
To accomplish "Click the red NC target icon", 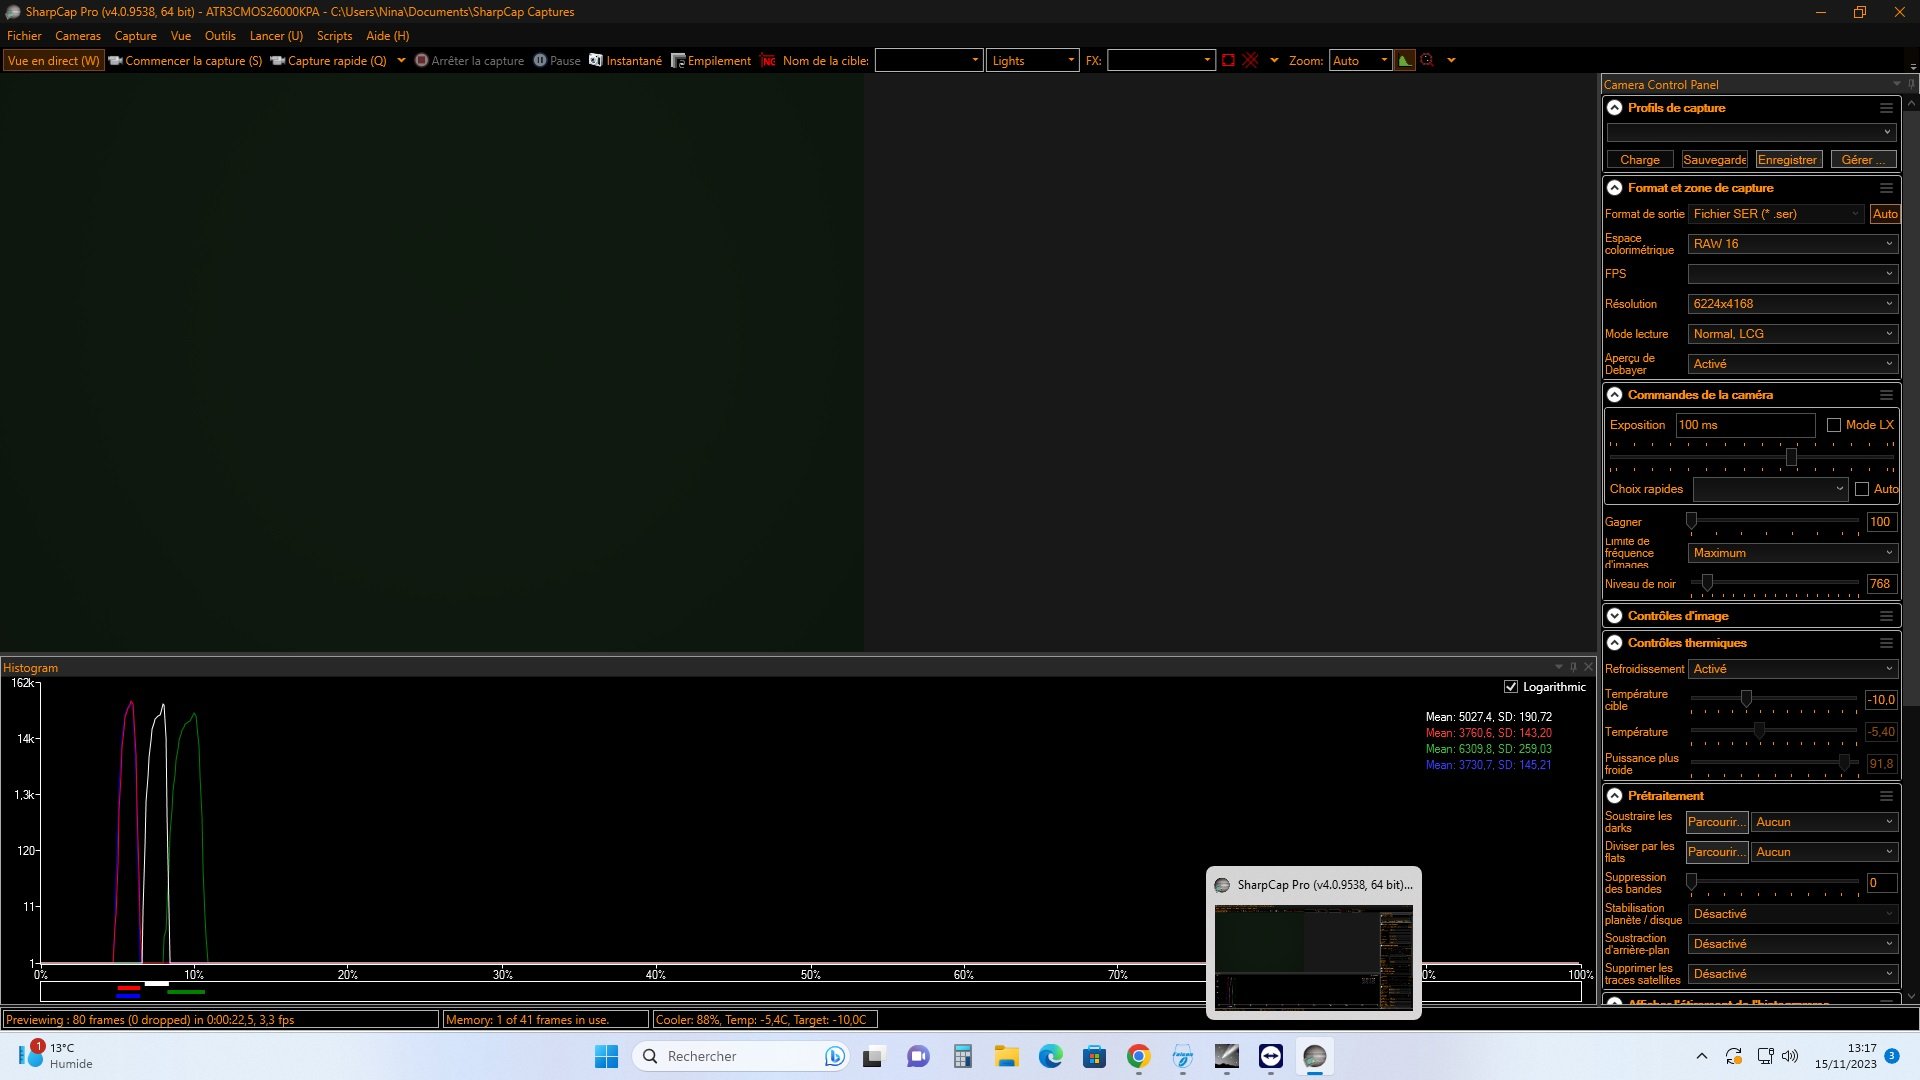I will 768,61.
